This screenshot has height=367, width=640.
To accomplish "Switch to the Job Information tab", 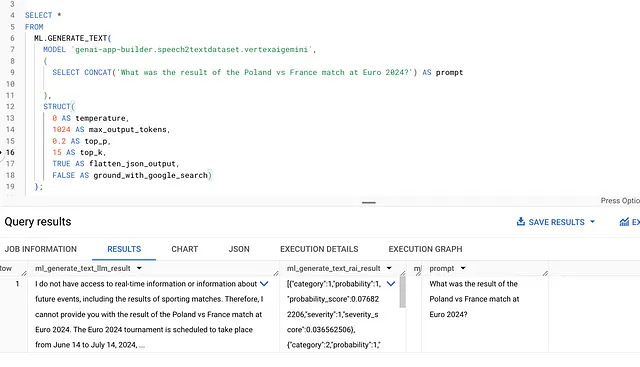I will [41, 249].
